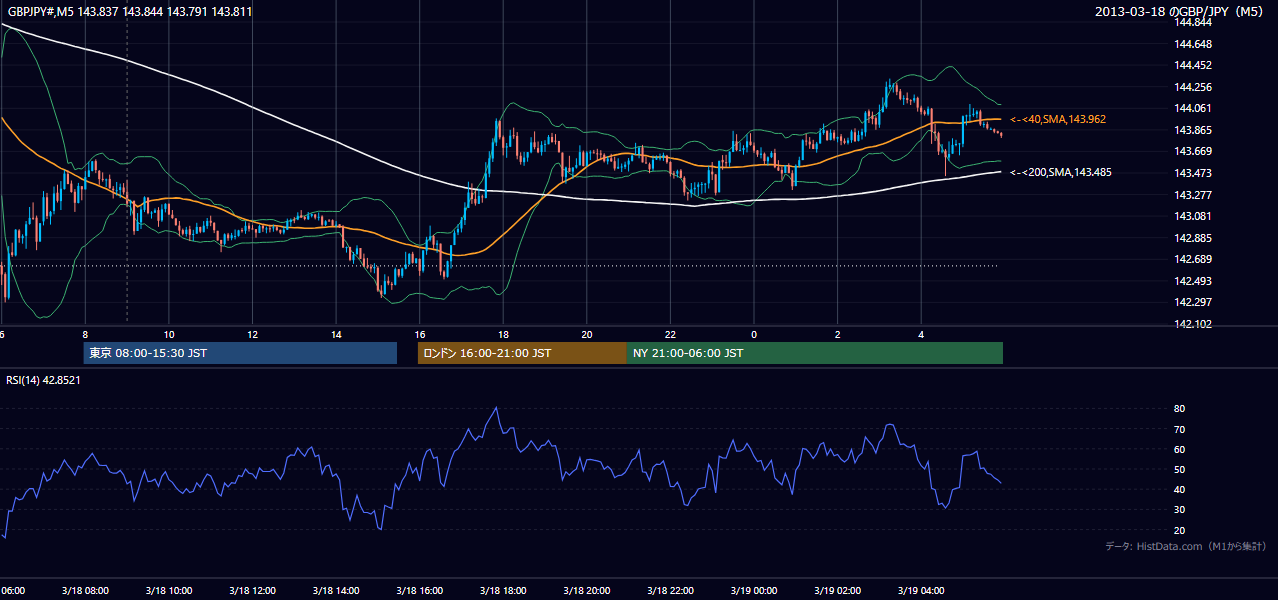
Task: Click RSI scale value 50
Action: [x=1179, y=469]
